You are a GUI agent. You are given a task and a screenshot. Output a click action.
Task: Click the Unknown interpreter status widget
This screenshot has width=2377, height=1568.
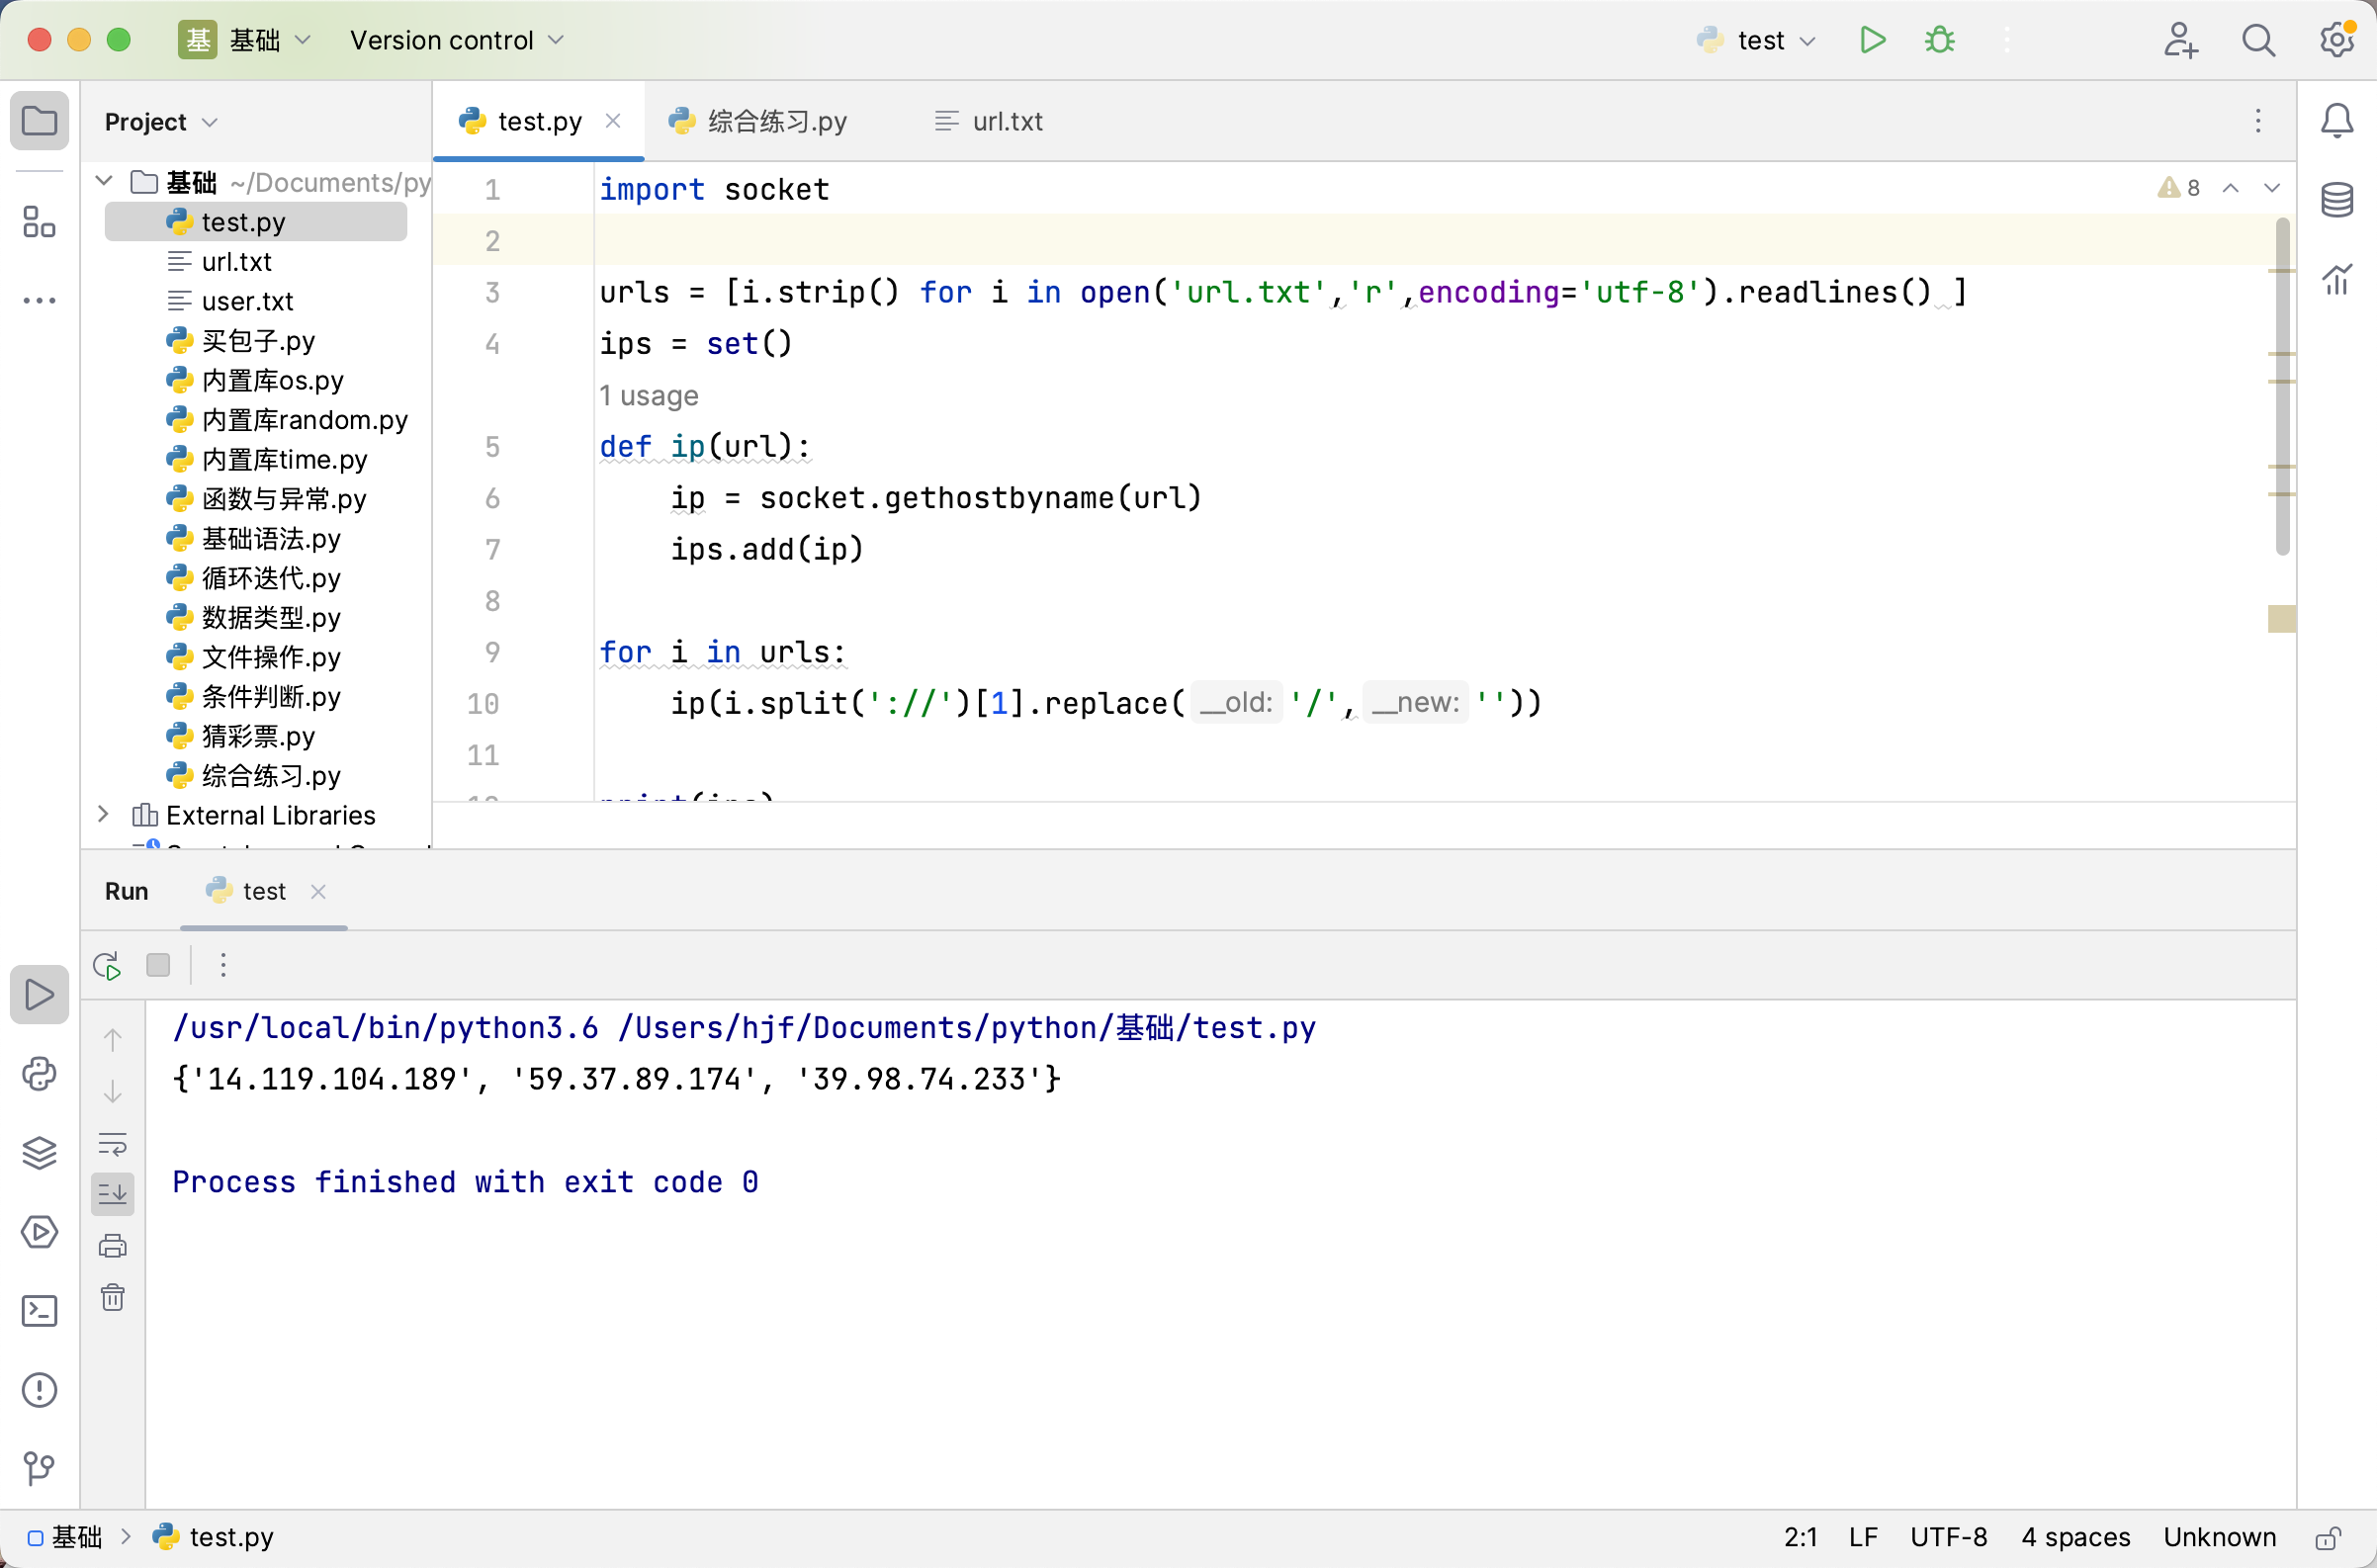tap(2219, 1537)
